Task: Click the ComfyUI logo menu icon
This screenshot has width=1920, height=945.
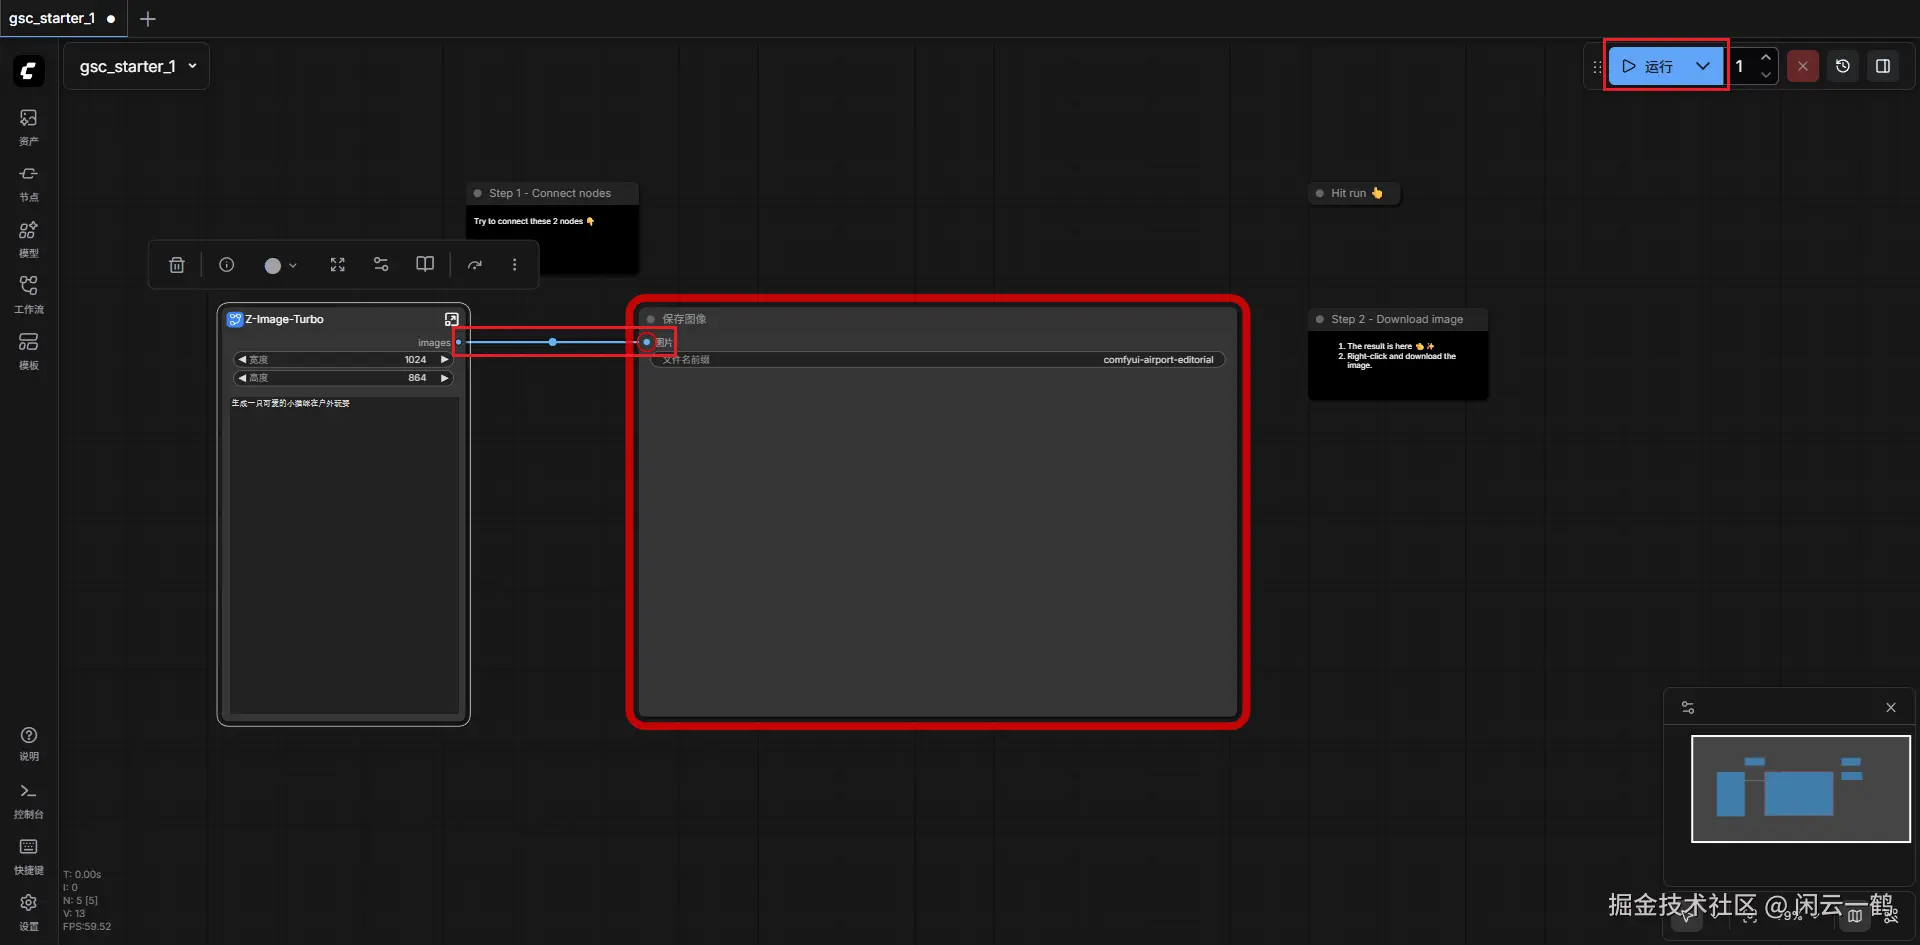Action: click(x=28, y=70)
